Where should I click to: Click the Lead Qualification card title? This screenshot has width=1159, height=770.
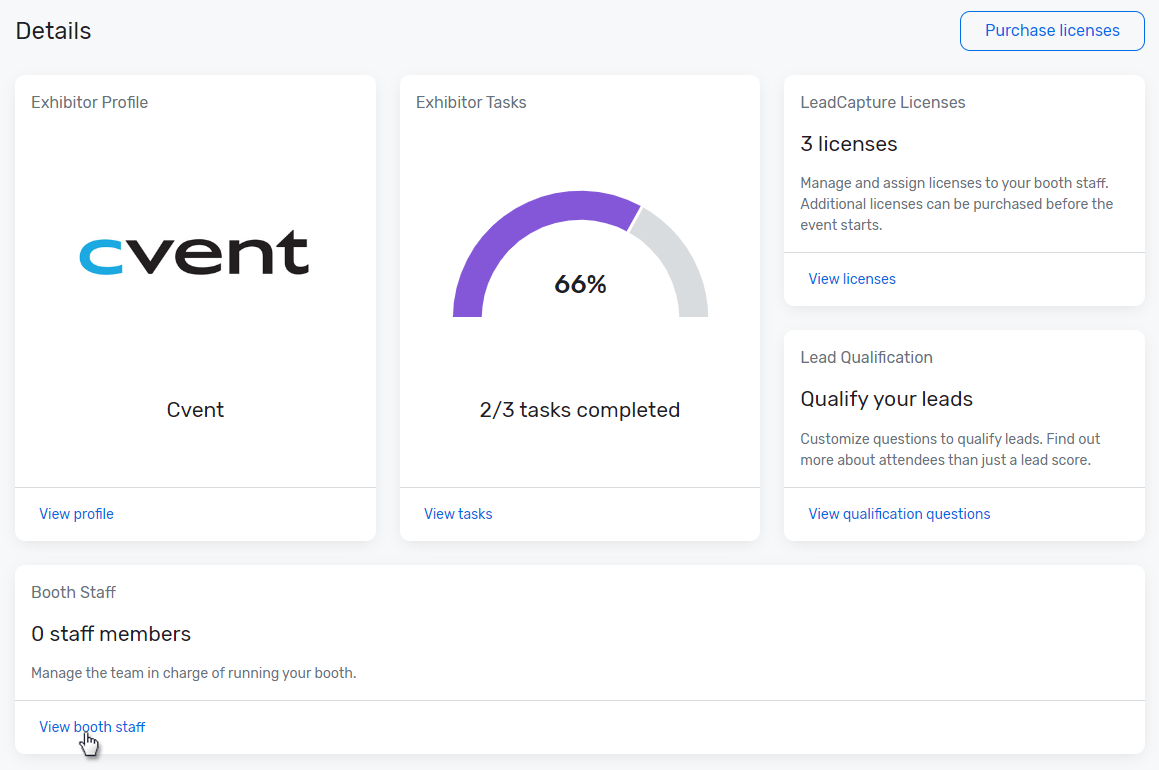[866, 357]
